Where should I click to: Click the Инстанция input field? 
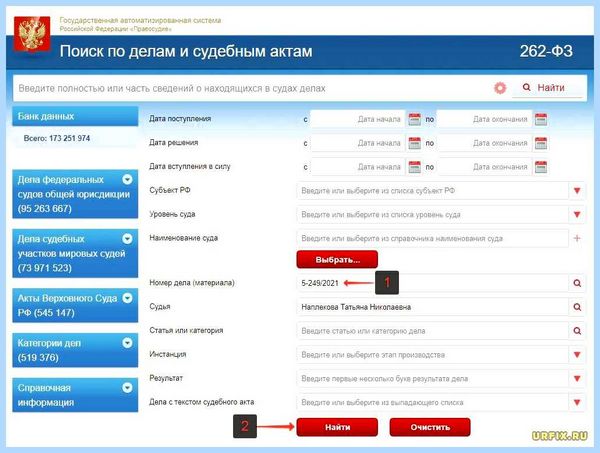coord(432,355)
